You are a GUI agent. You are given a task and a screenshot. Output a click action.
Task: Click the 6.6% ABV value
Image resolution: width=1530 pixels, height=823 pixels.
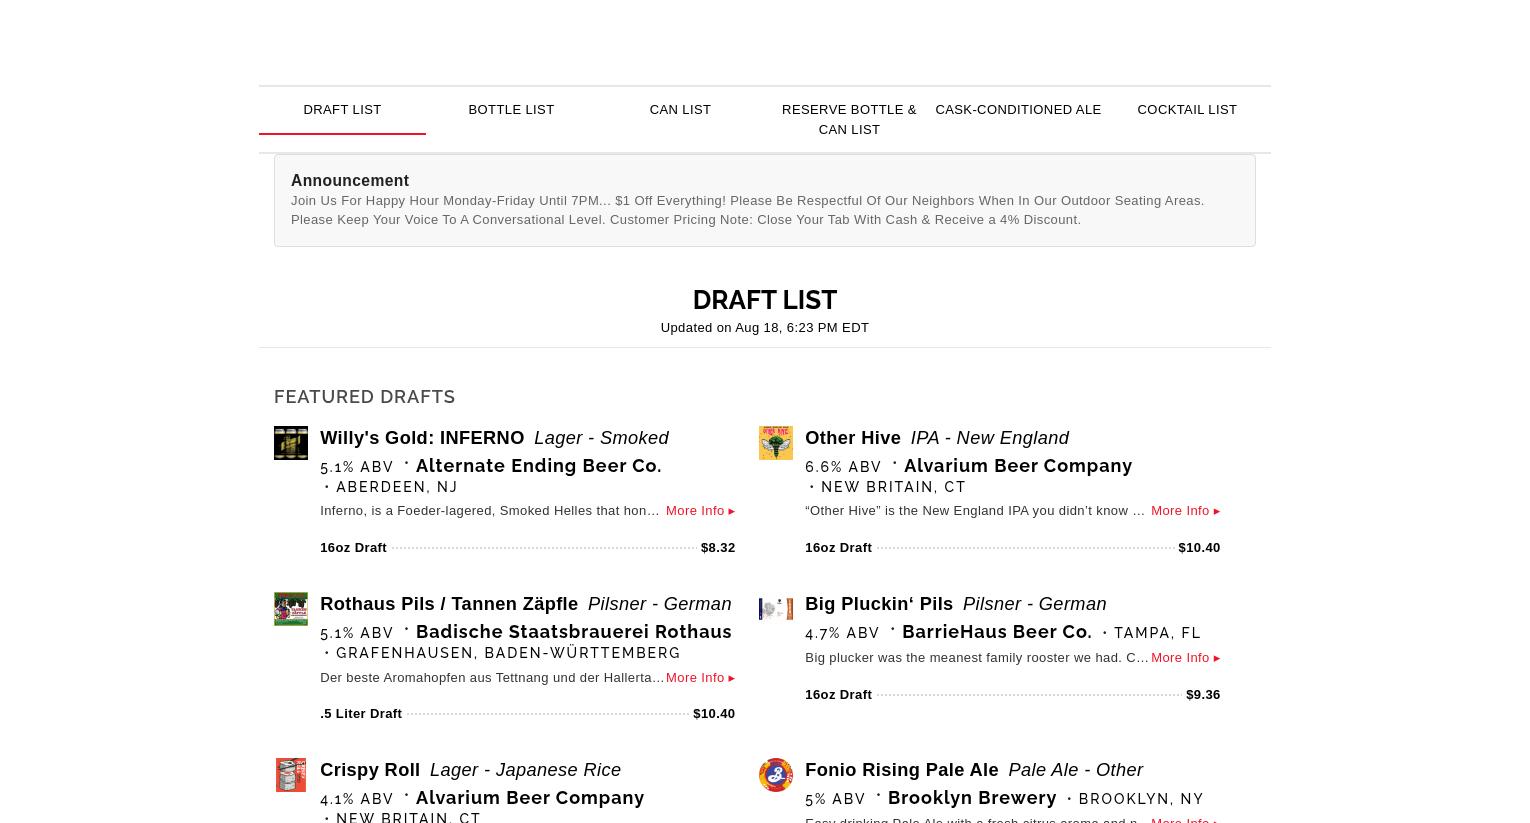coord(843,467)
